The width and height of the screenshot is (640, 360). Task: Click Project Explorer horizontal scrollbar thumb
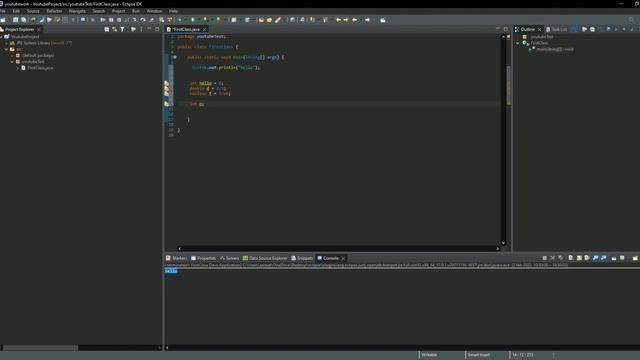(40, 348)
